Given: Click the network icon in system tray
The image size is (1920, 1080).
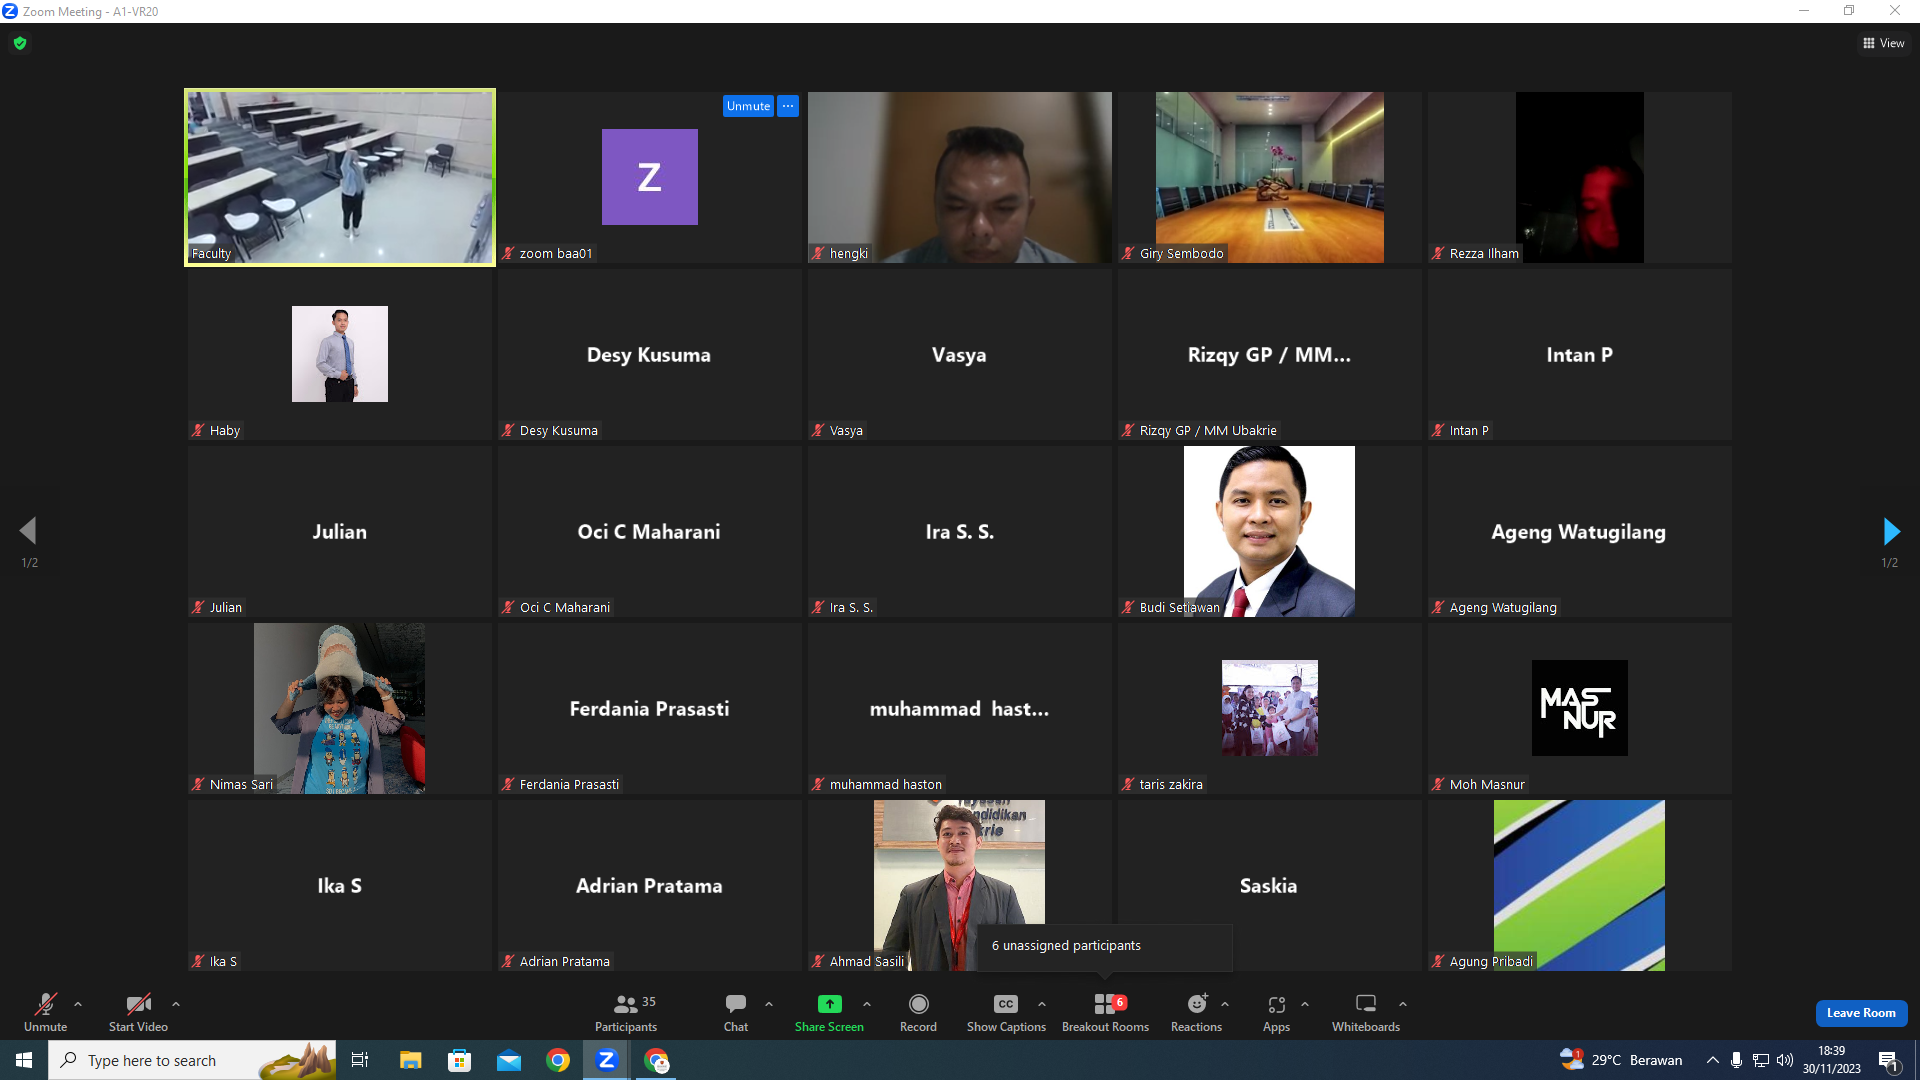Looking at the screenshot, I should tap(1761, 1060).
